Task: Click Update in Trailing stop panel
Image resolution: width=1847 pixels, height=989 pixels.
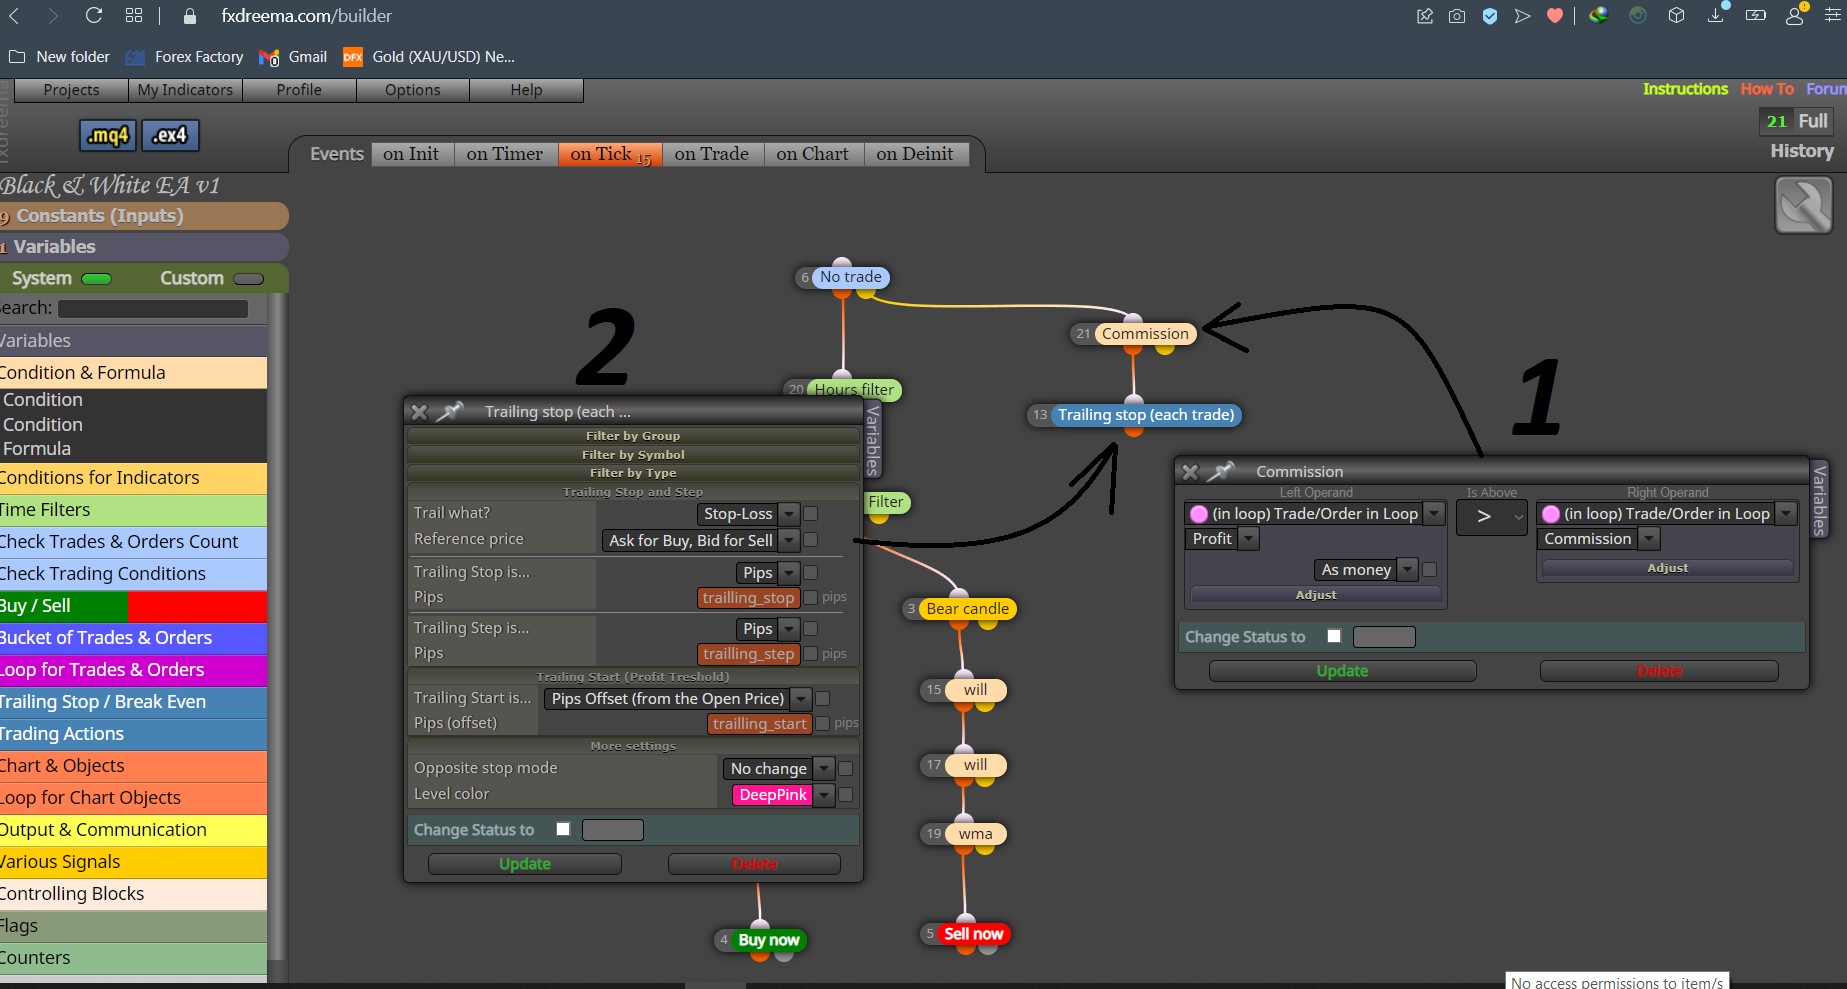Action: (525, 864)
